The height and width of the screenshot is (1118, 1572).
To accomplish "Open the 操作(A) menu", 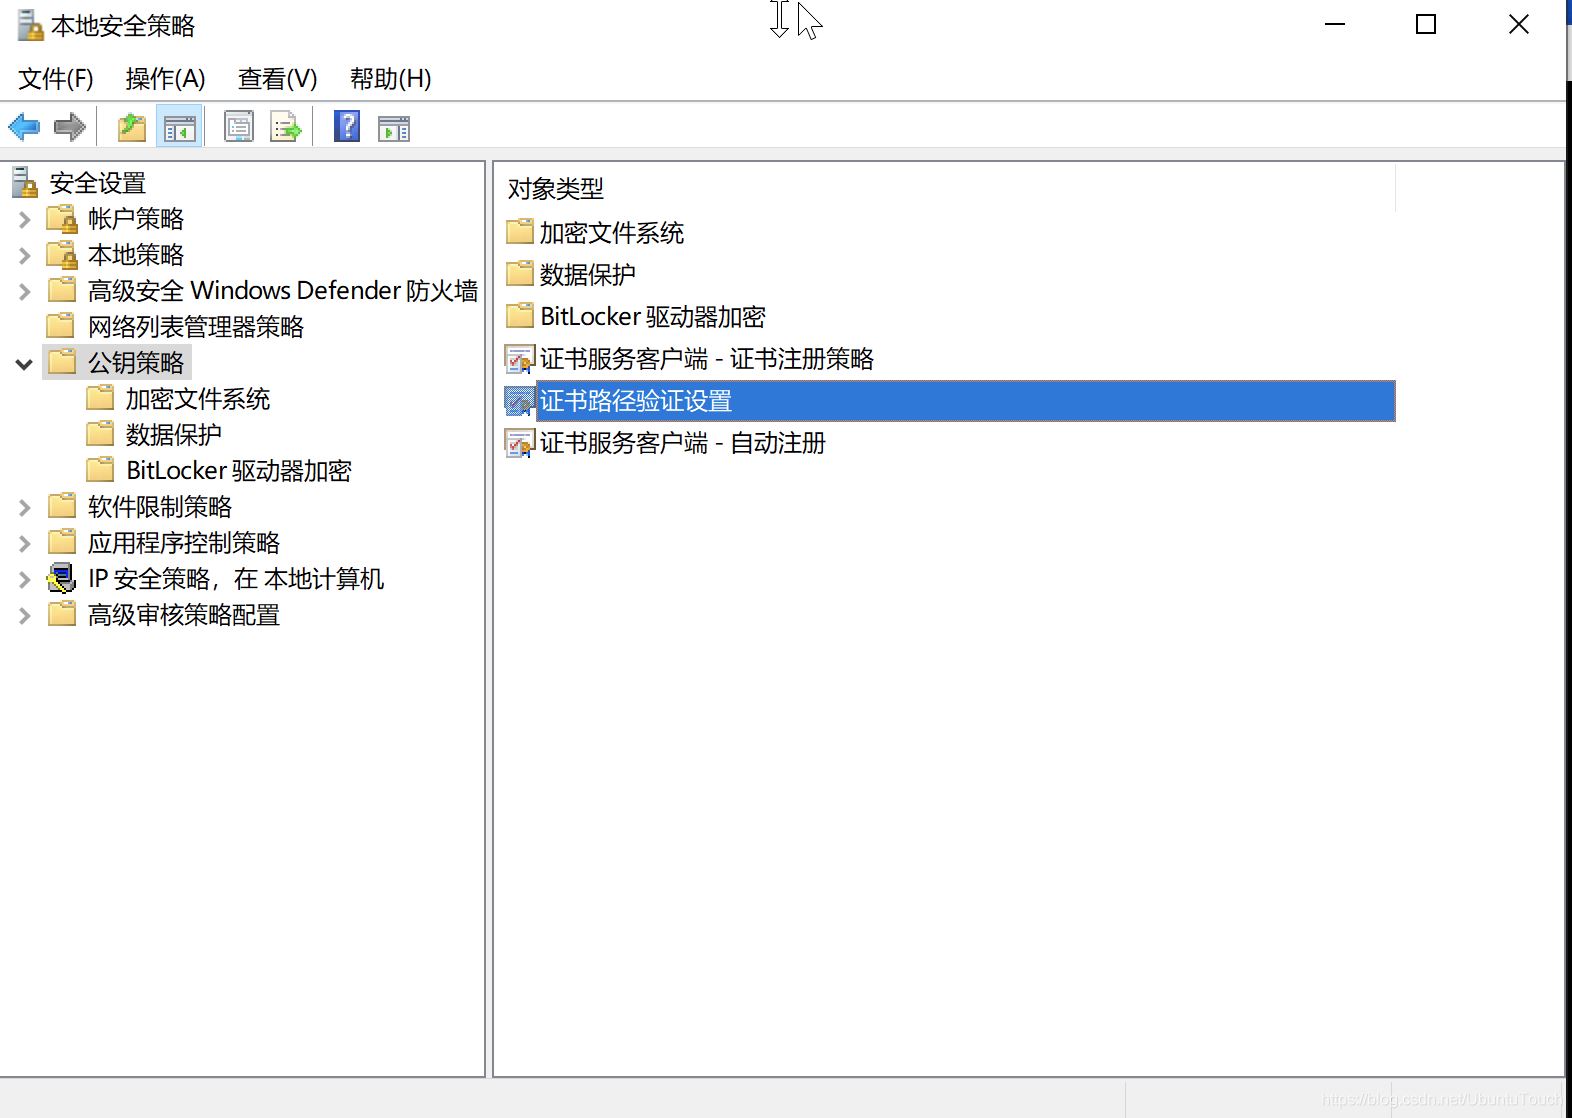I will coord(165,79).
